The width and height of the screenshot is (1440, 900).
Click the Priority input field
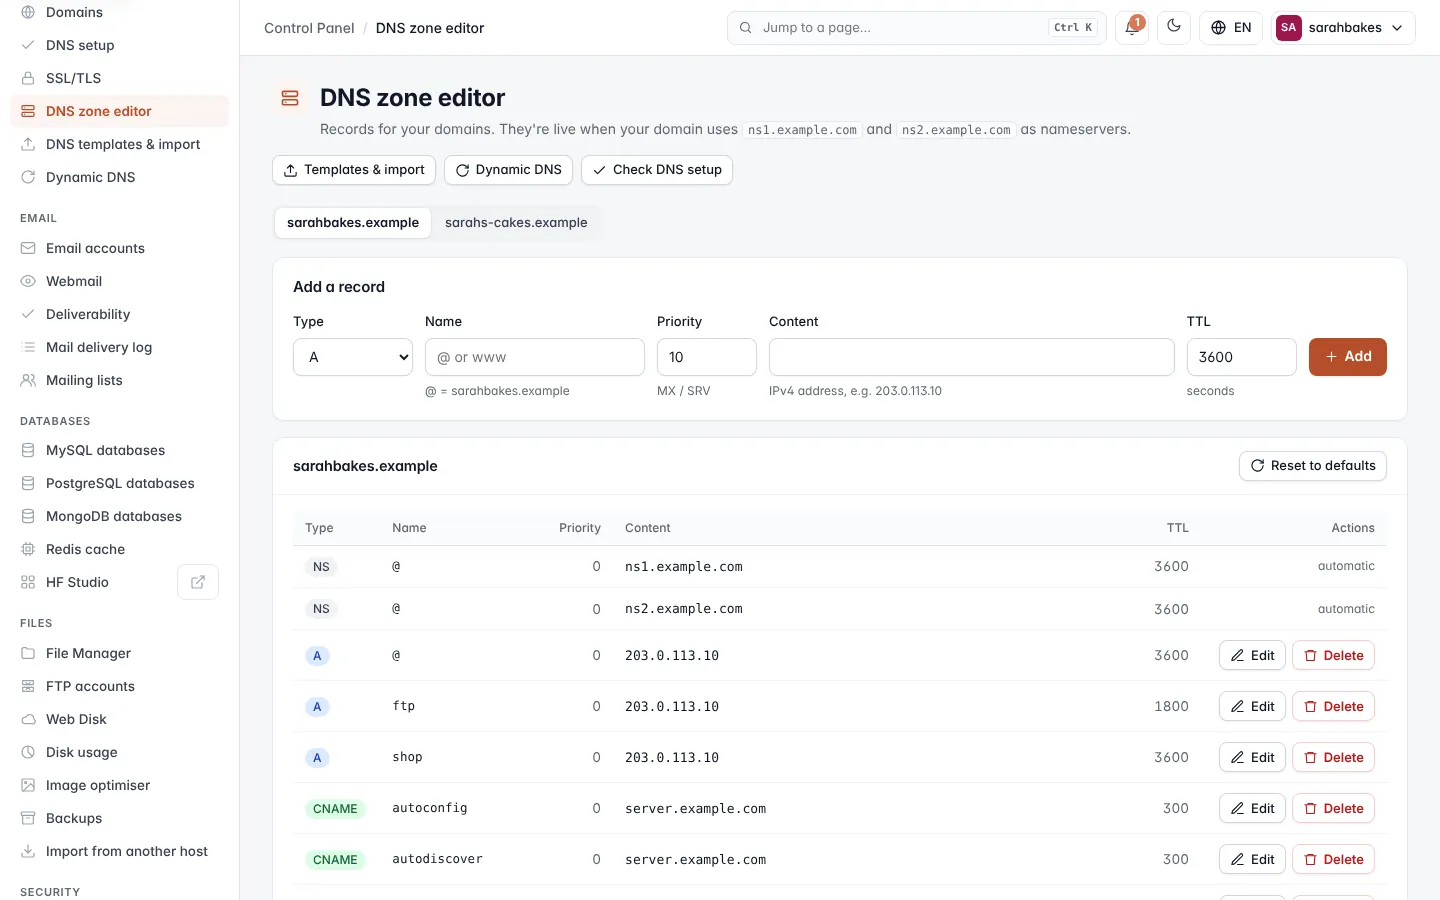(x=706, y=357)
